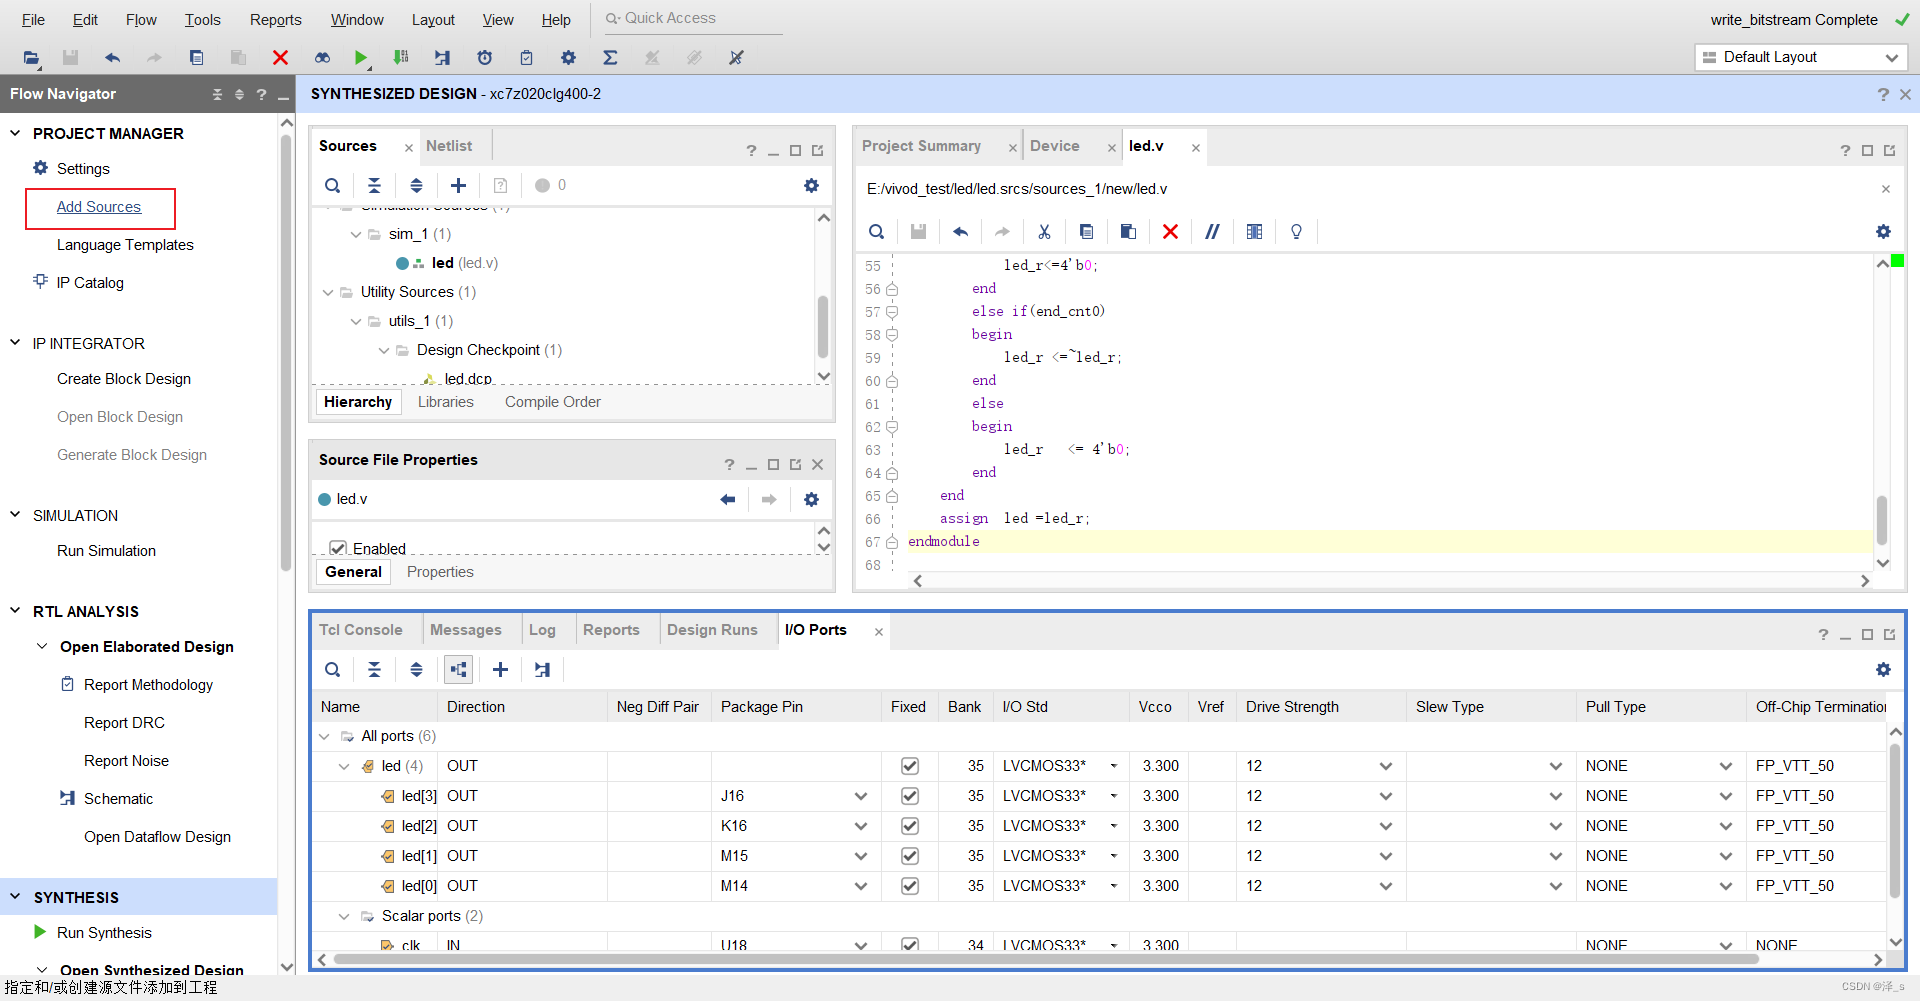Click the Open Project toolbar icon
Screen dimensions: 1920x1001
click(31, 58)
